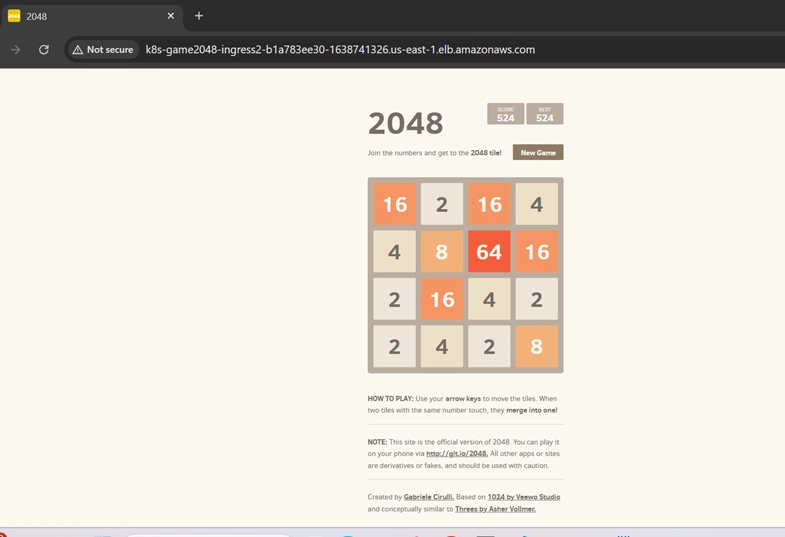Click the 2048 favicon in the browser tab
This screenshot has width=785, height=537.
click(x=14, y=16)
